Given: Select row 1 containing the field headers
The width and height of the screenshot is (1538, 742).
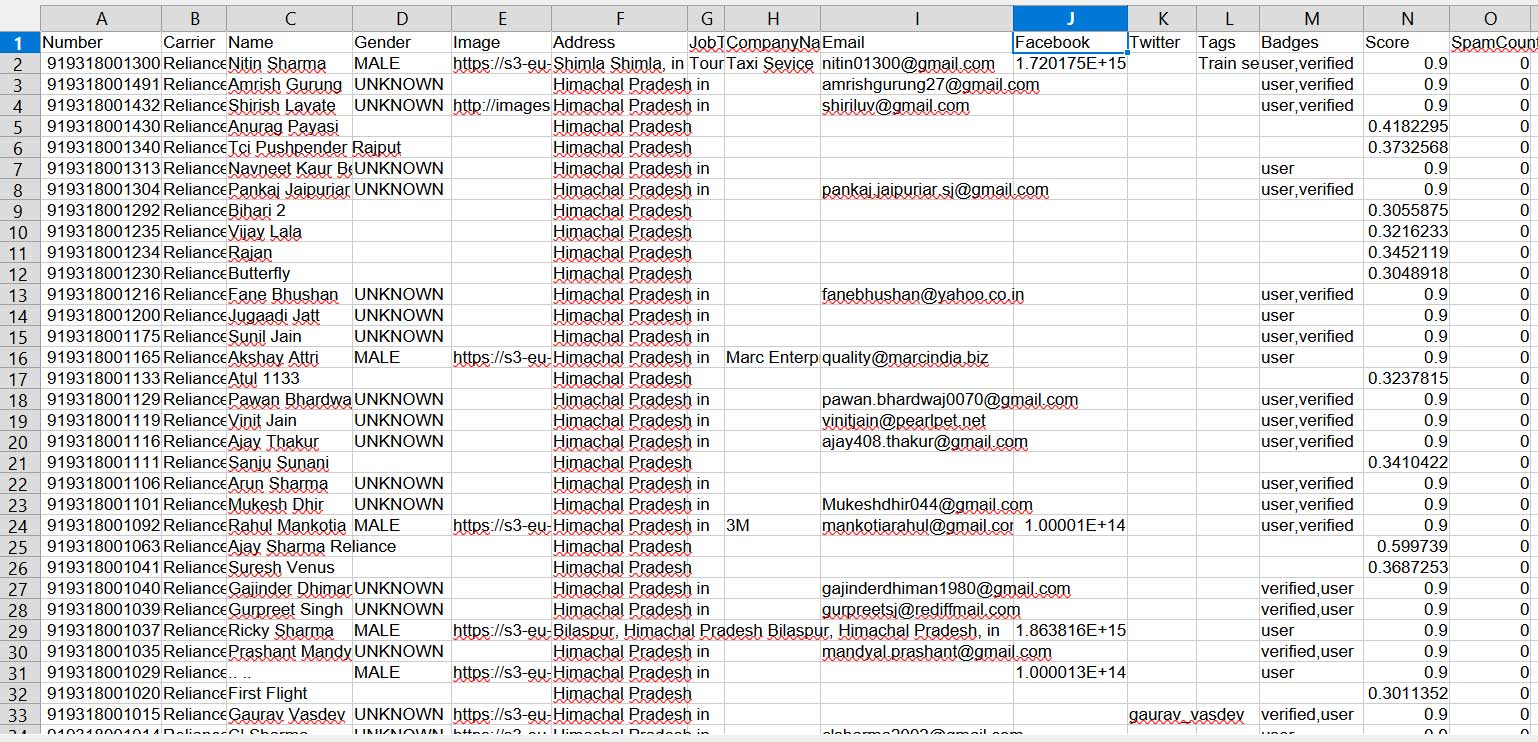Looking at the screenshot, I should (20, 42).
